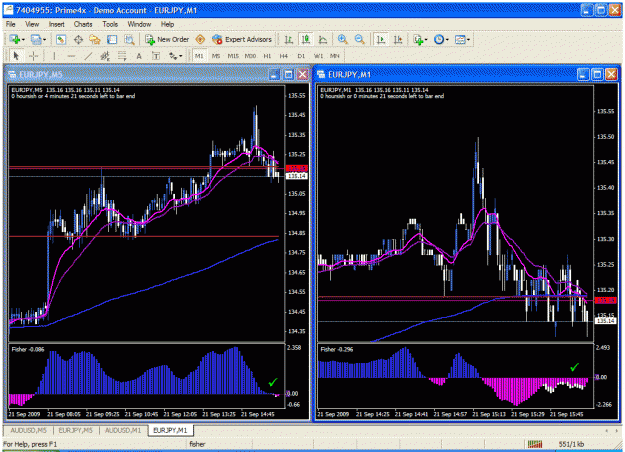
Task: Open the Window menu
Action: click(x=139, y=24)
